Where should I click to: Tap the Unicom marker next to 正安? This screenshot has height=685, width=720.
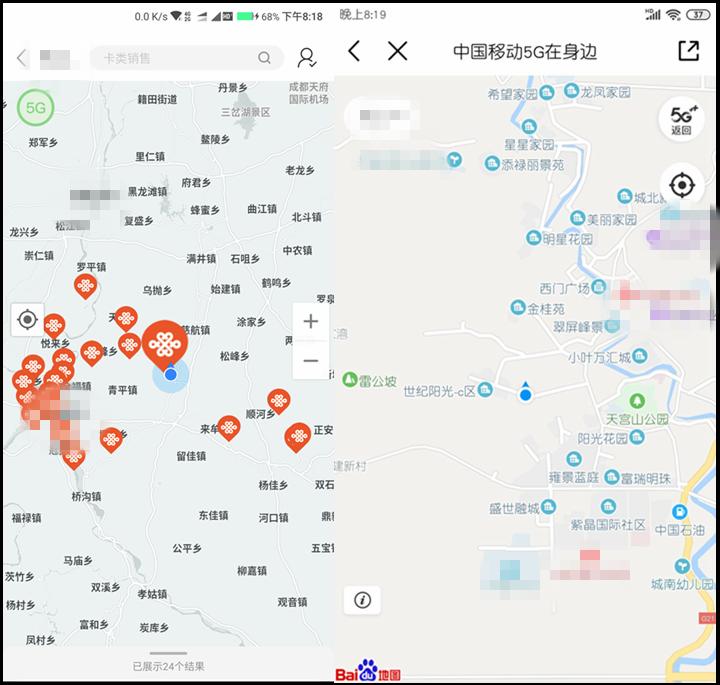298,437
